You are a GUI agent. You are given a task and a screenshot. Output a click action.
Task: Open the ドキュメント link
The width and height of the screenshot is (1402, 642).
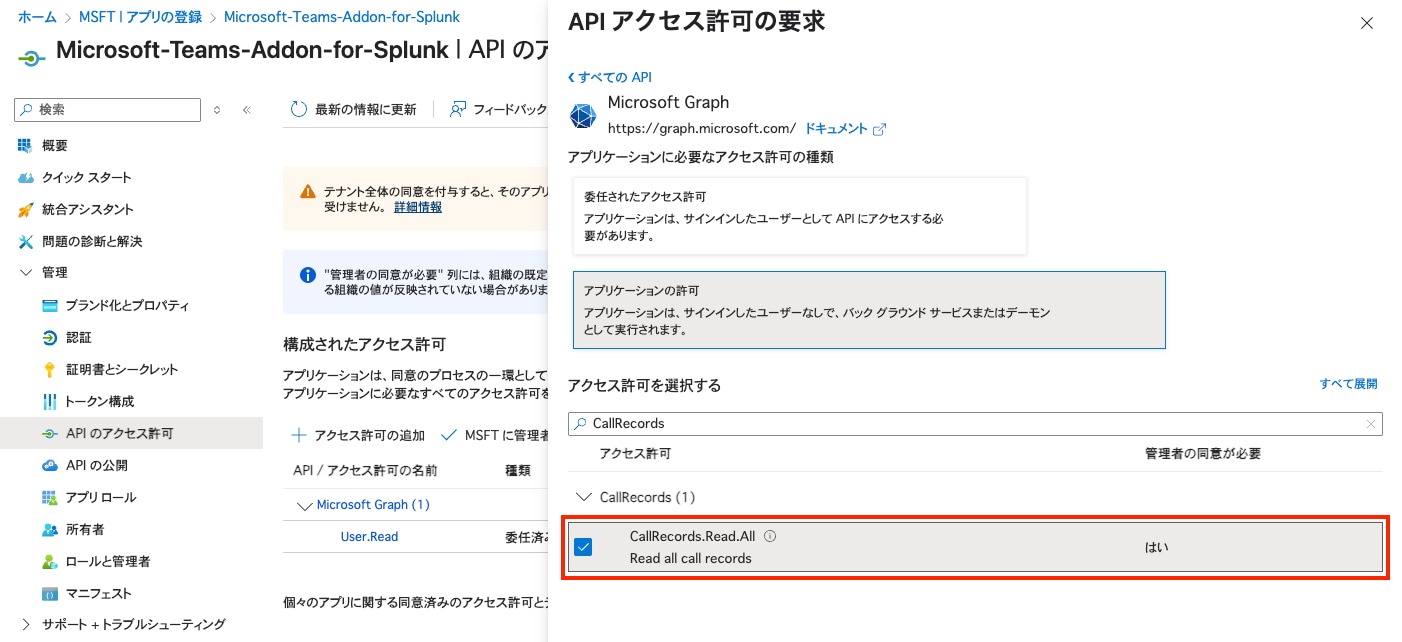point(836,129)
